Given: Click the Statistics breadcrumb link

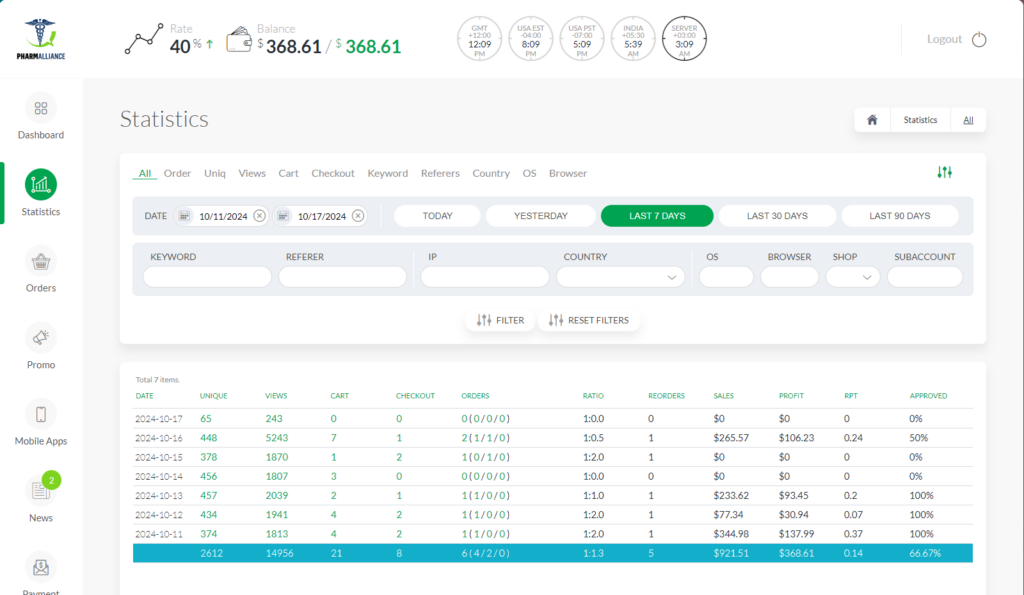Looking at the screenshot, I should 920,120.
